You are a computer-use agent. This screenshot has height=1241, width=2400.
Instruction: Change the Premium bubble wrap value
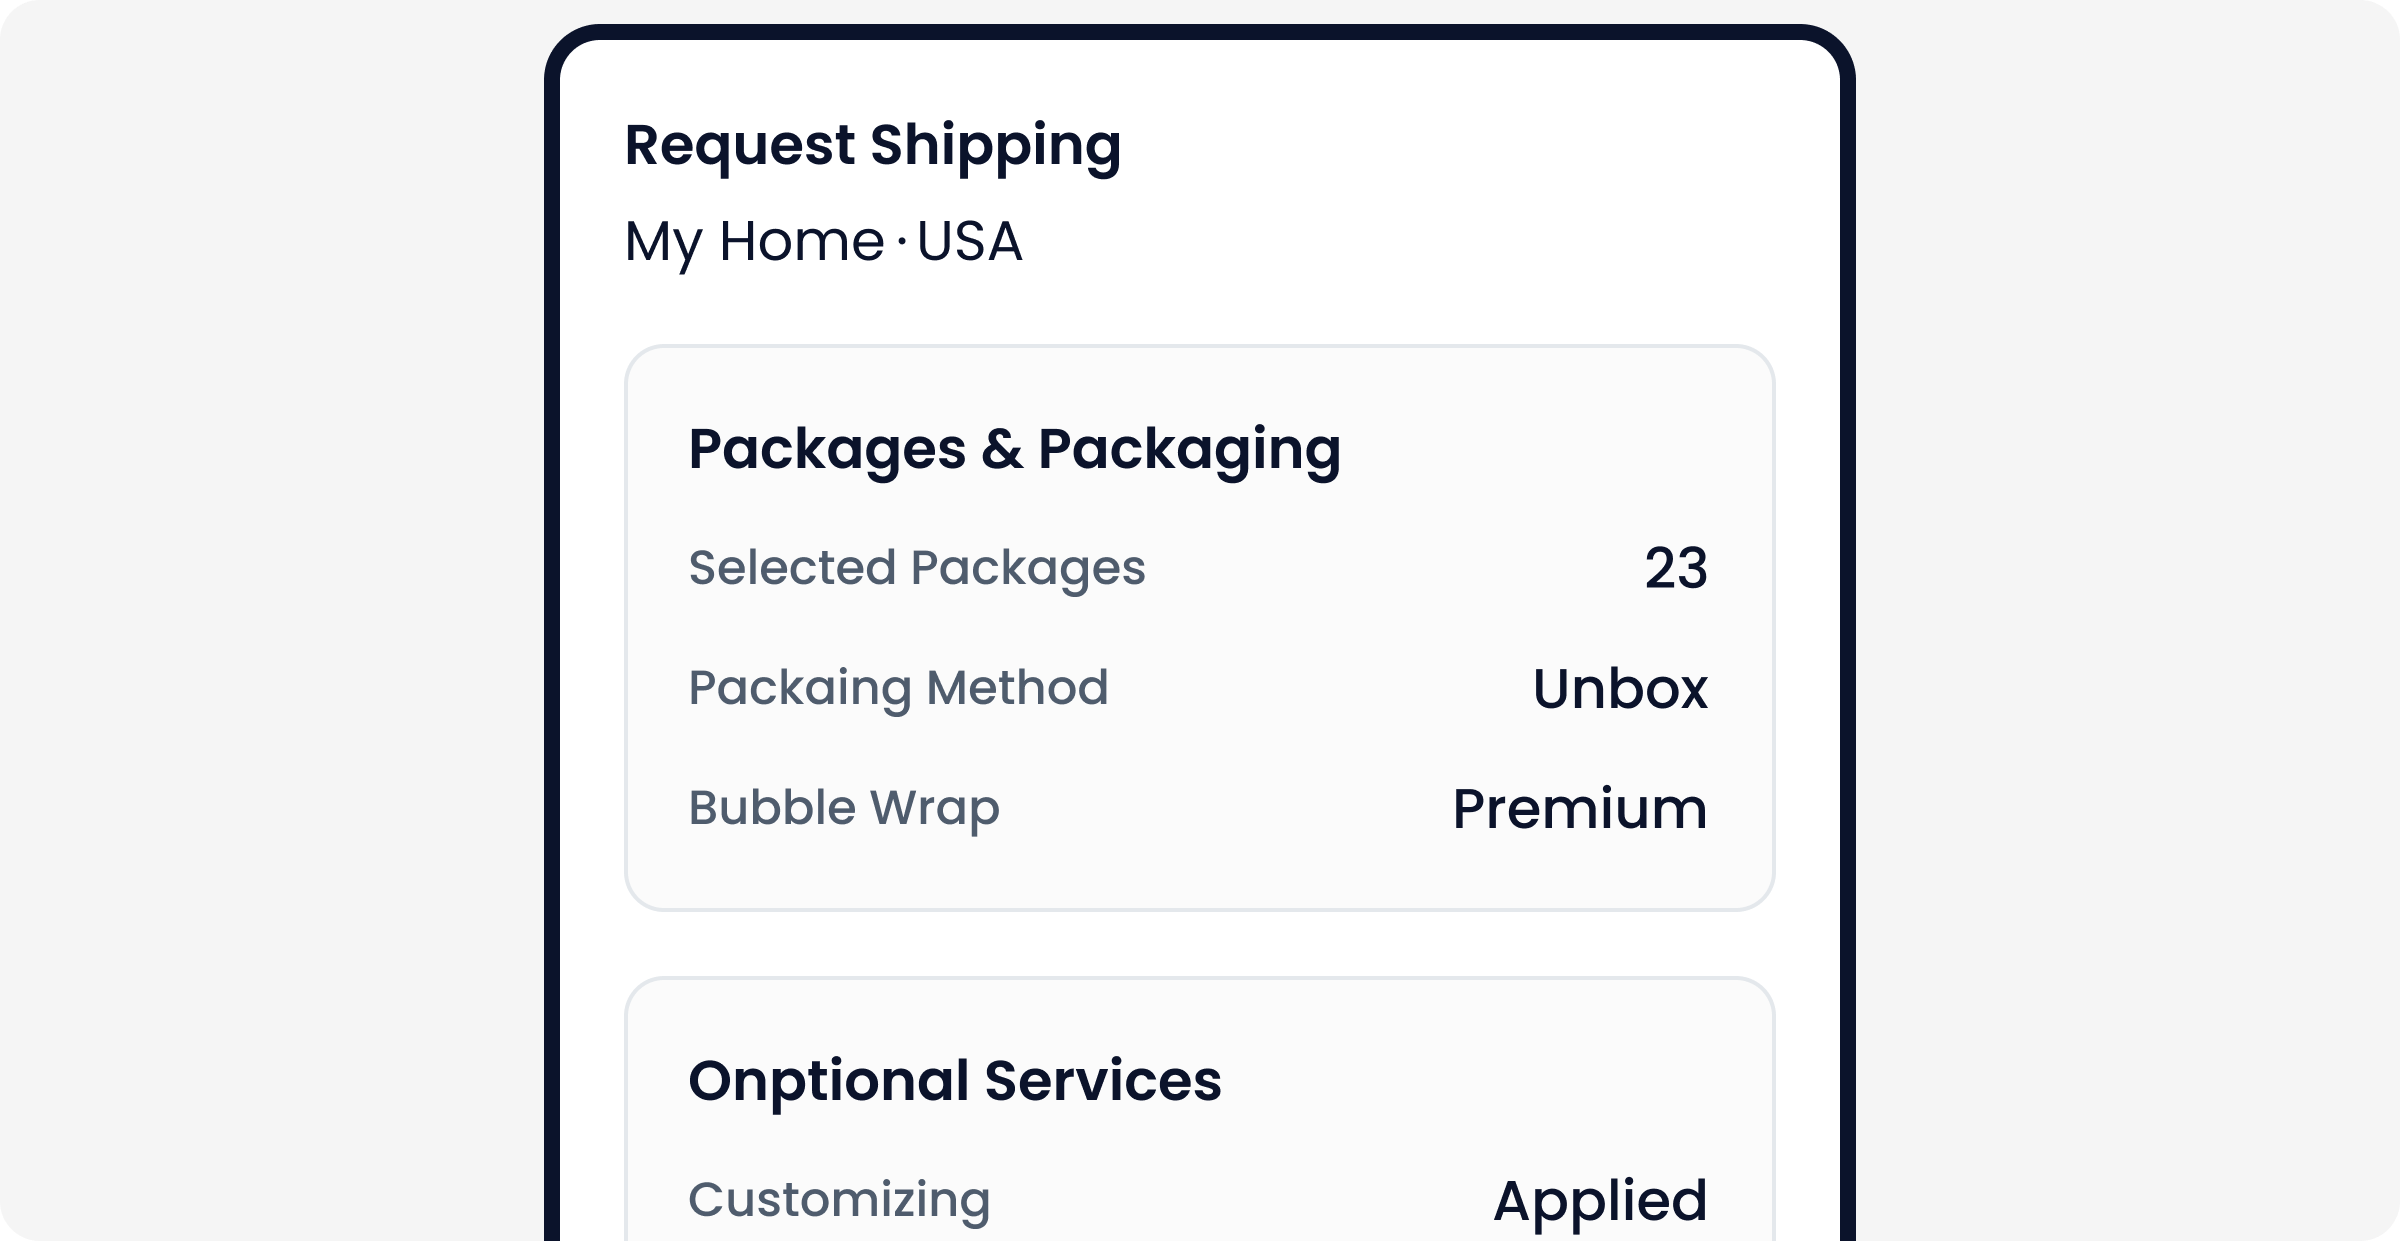pyautogui.click(x=1580, y=809)
